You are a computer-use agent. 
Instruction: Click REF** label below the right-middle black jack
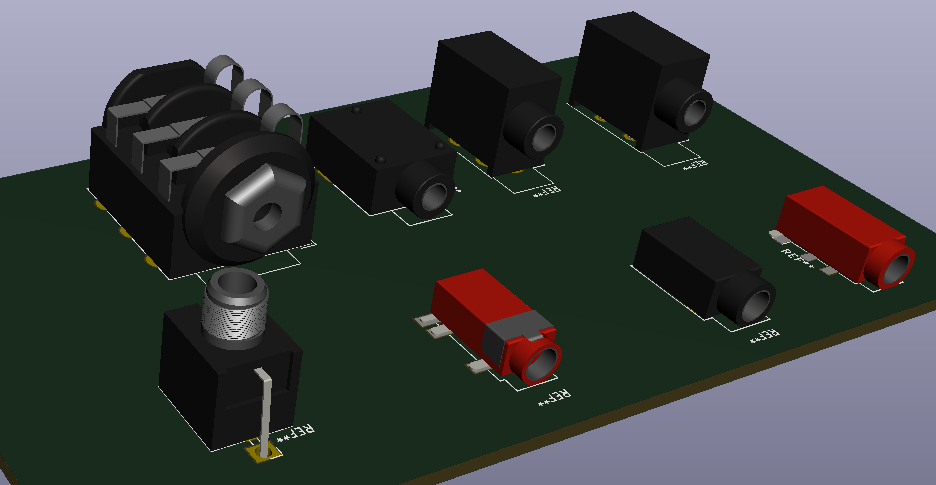point(763,336)
